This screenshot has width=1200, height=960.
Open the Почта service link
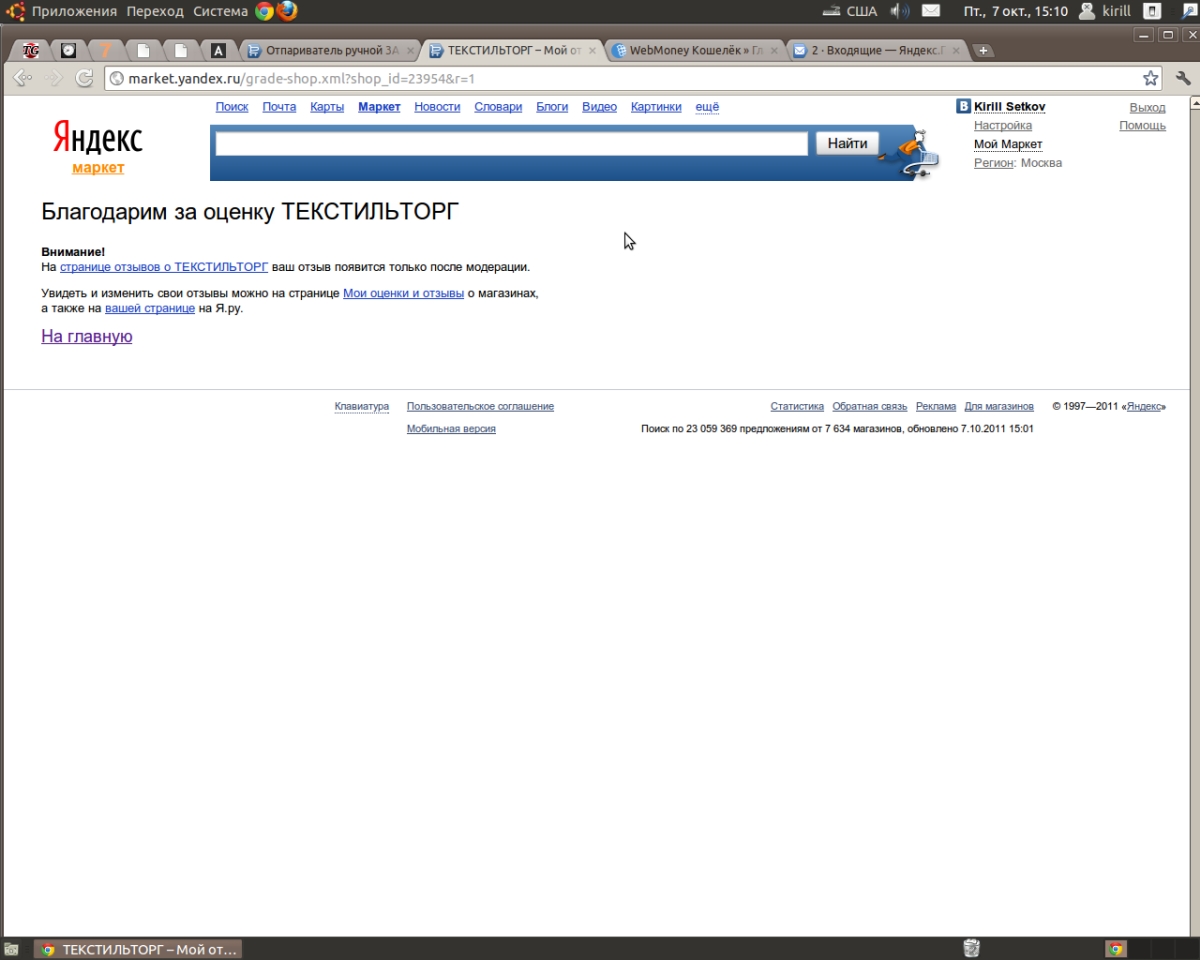coord(279,107)
